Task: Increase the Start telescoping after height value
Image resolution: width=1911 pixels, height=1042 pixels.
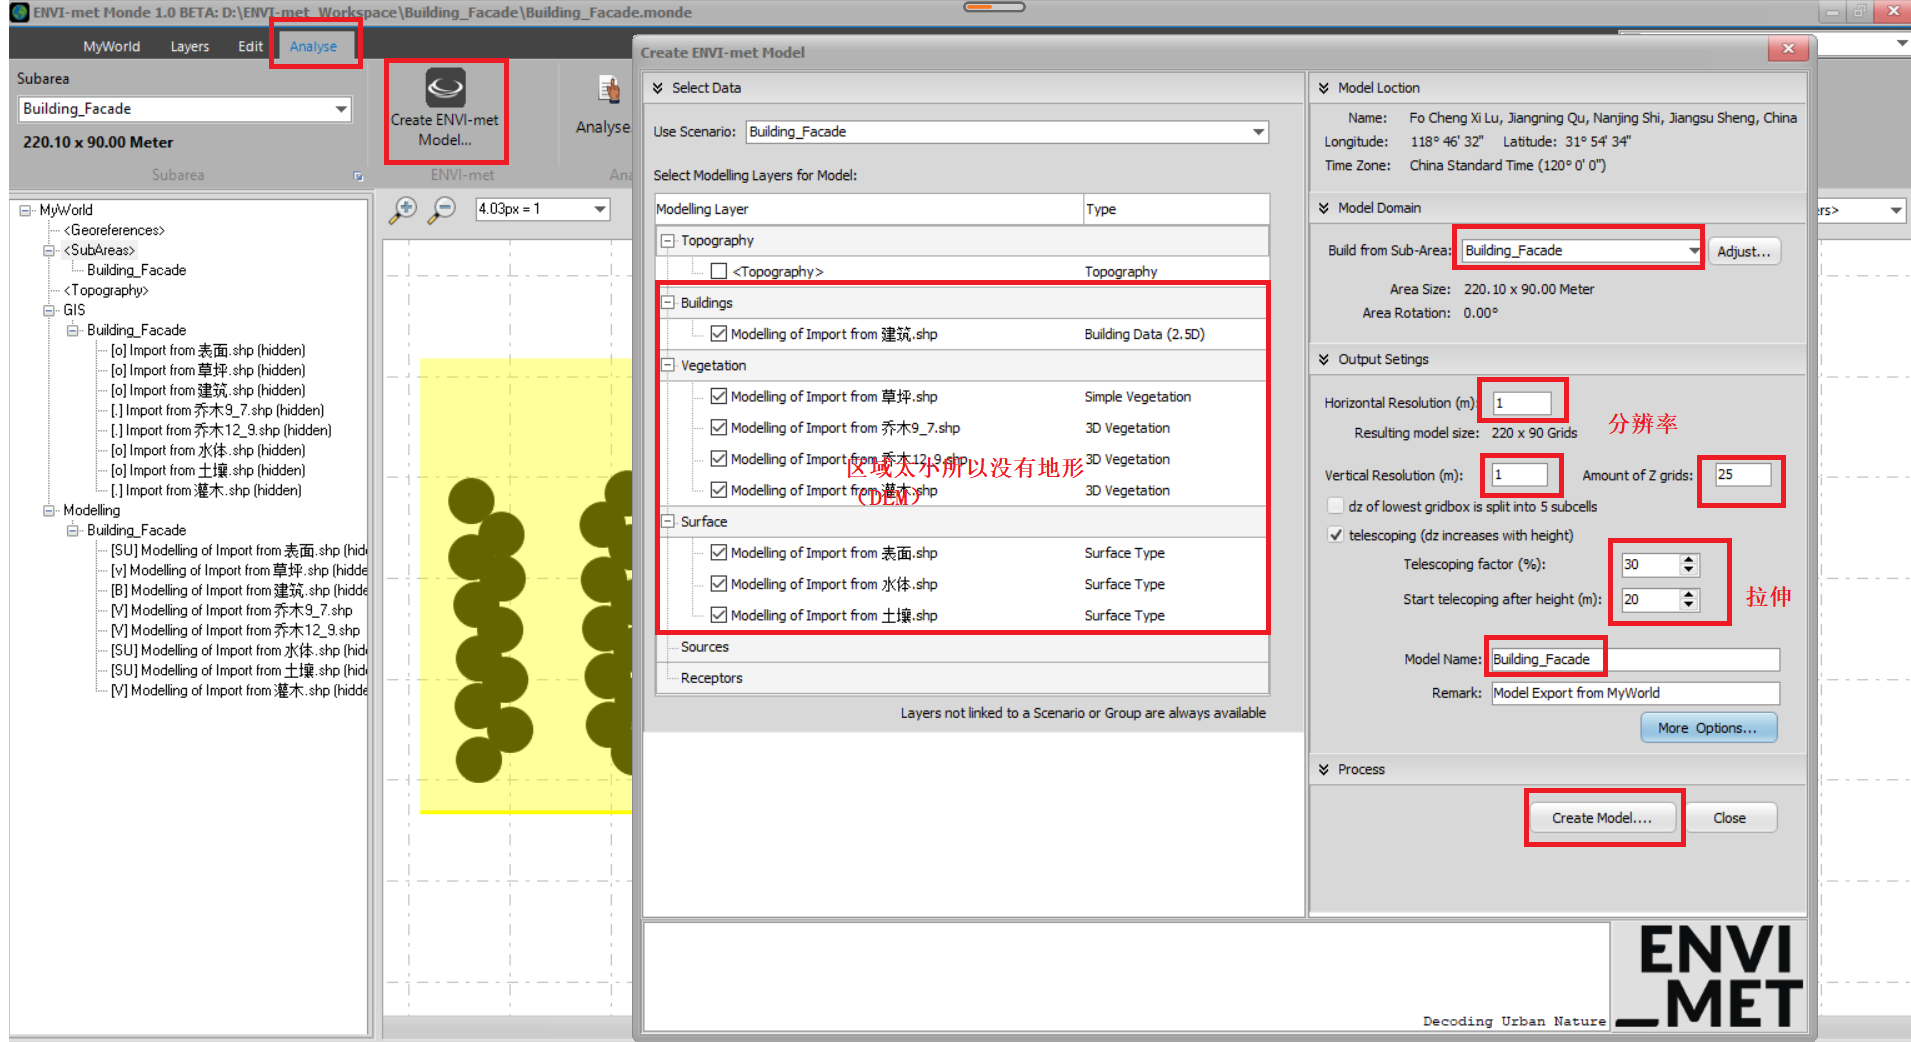Action: [x=1689, y=595]
